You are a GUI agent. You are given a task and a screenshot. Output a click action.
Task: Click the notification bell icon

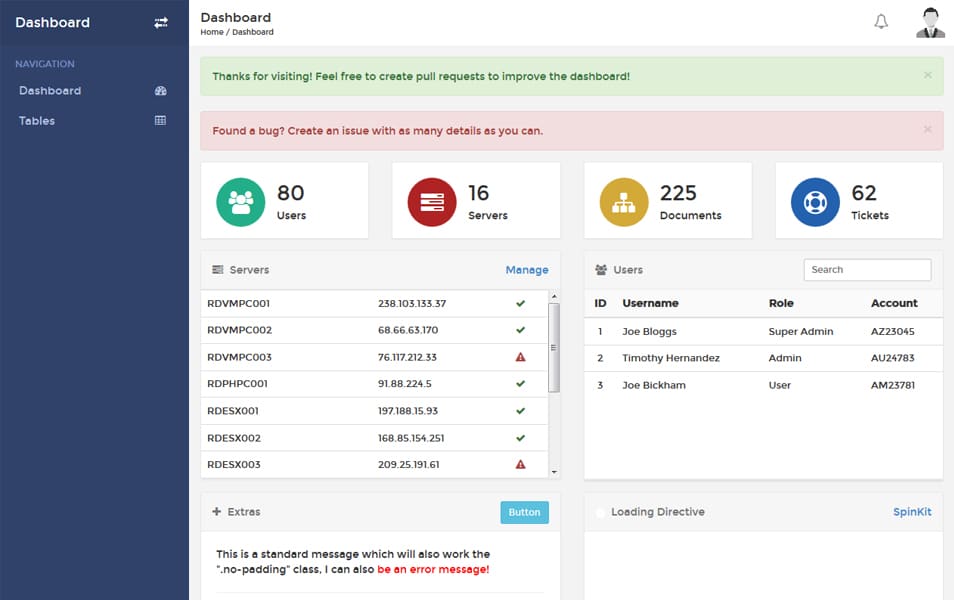881,21
